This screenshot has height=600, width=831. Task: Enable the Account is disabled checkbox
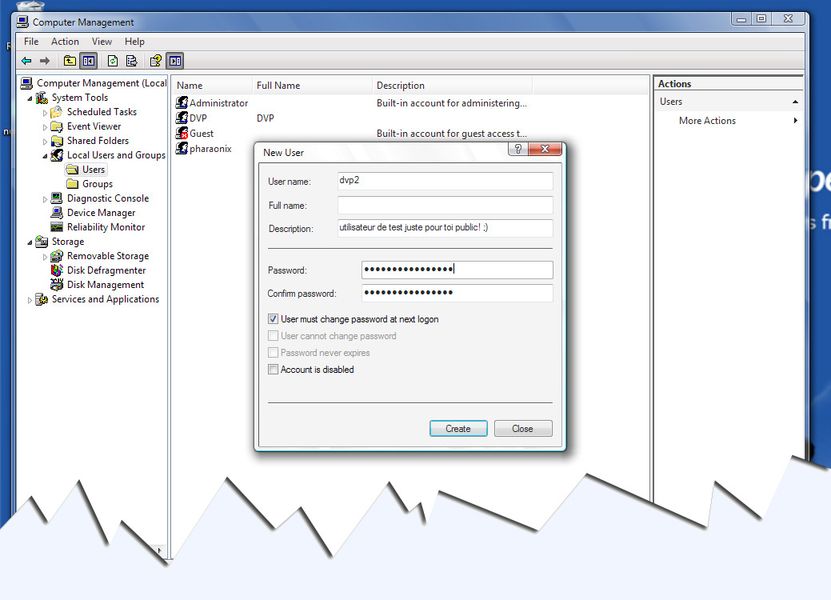[273, 370]
